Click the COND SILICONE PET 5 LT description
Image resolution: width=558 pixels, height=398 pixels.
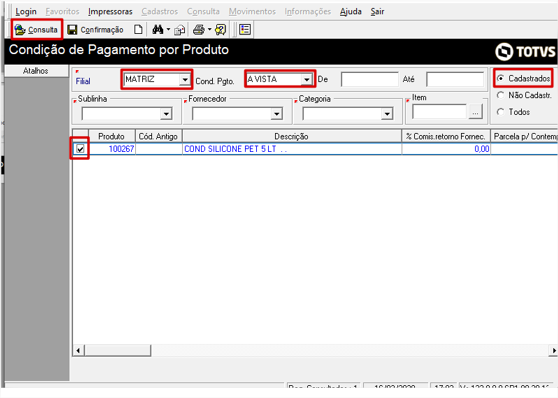tap(292, 149)
